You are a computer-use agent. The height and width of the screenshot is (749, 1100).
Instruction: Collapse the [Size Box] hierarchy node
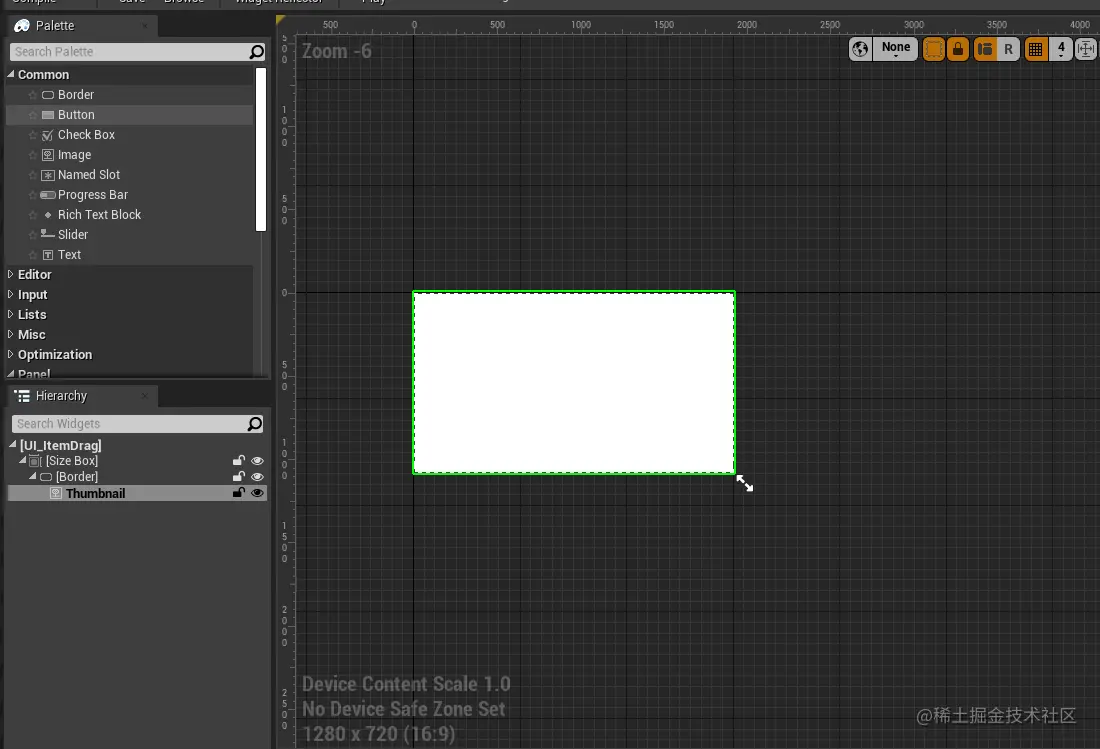tap(22, 460)
